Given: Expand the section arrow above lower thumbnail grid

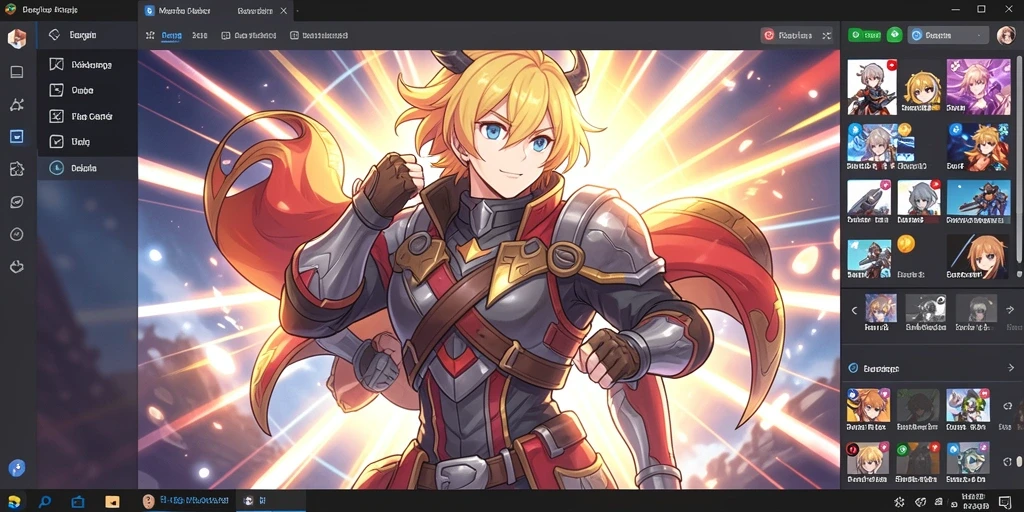Looking at the screenshot, I should click(x=1011, y=368).
